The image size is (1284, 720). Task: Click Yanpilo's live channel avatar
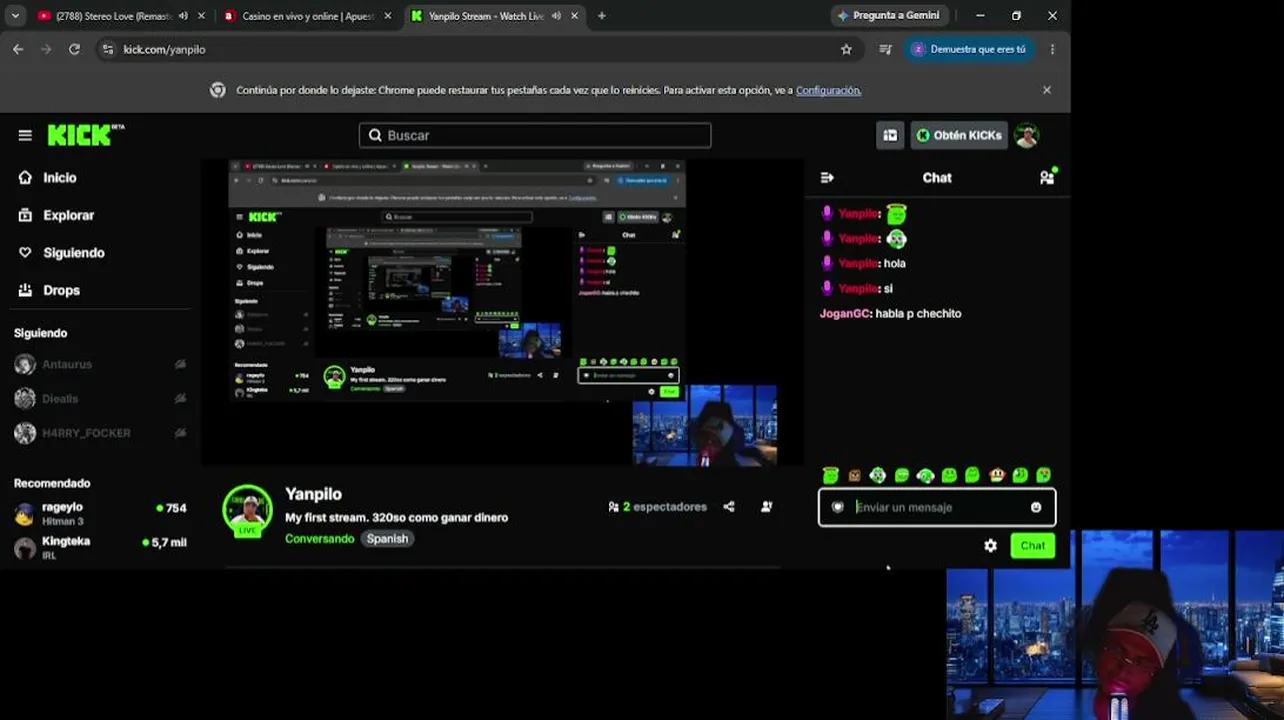(x=247, y=511)
